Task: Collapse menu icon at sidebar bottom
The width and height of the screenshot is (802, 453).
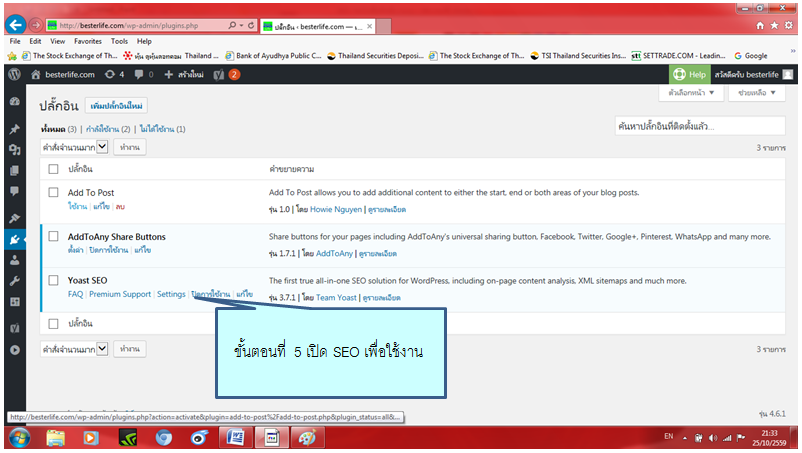Action: point(15,350)
